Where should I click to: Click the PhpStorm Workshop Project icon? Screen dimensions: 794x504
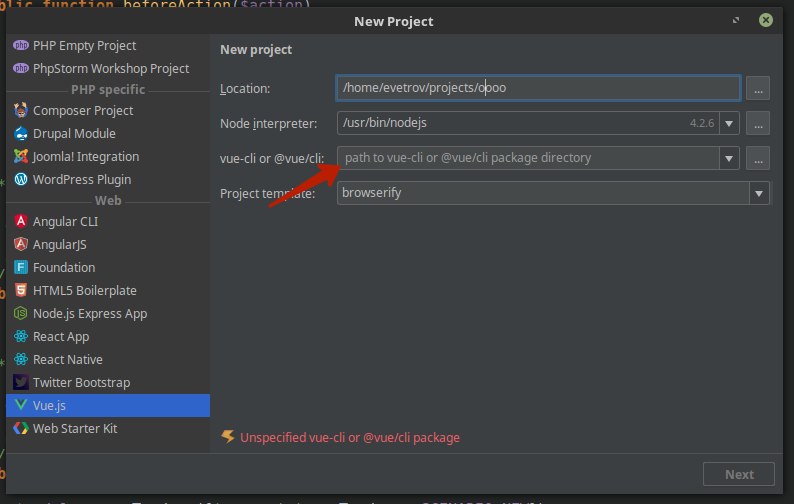21,68
